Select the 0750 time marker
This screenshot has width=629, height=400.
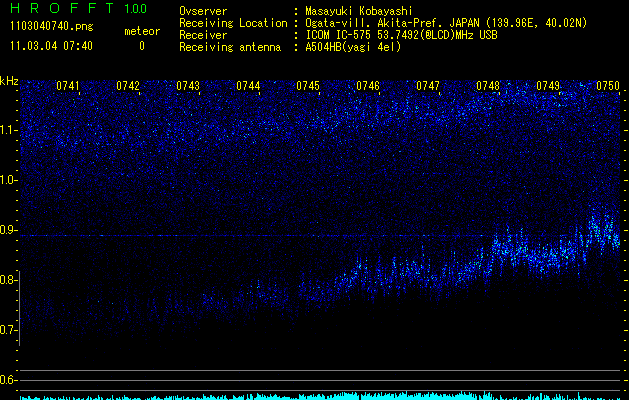[608, 86]
